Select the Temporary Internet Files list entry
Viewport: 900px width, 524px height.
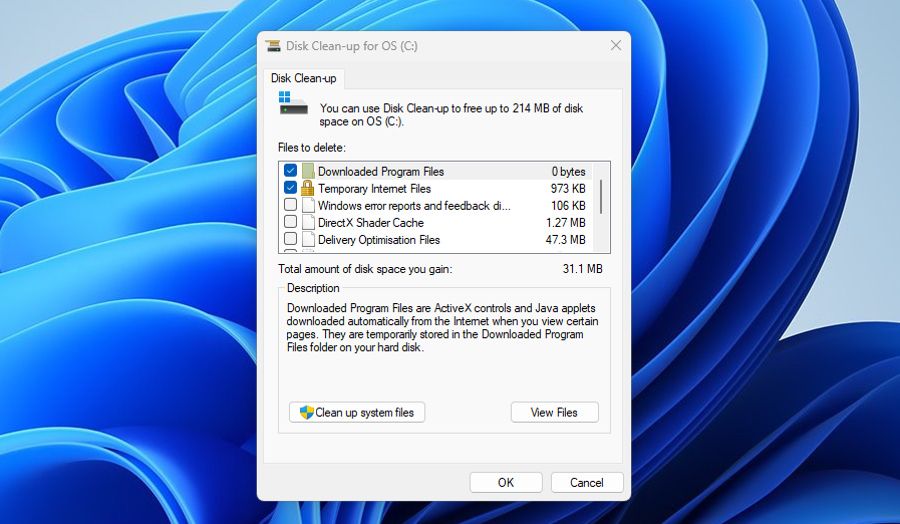[374, 188]
